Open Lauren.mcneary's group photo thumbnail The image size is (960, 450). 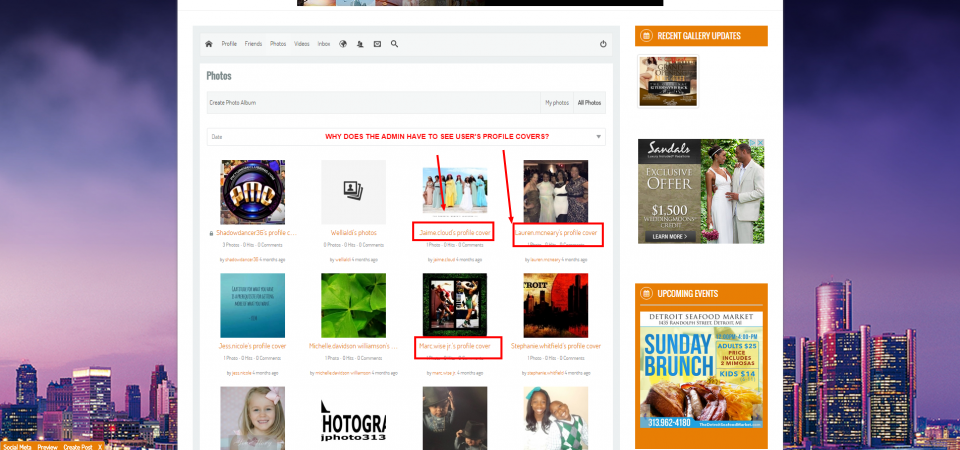556,192
